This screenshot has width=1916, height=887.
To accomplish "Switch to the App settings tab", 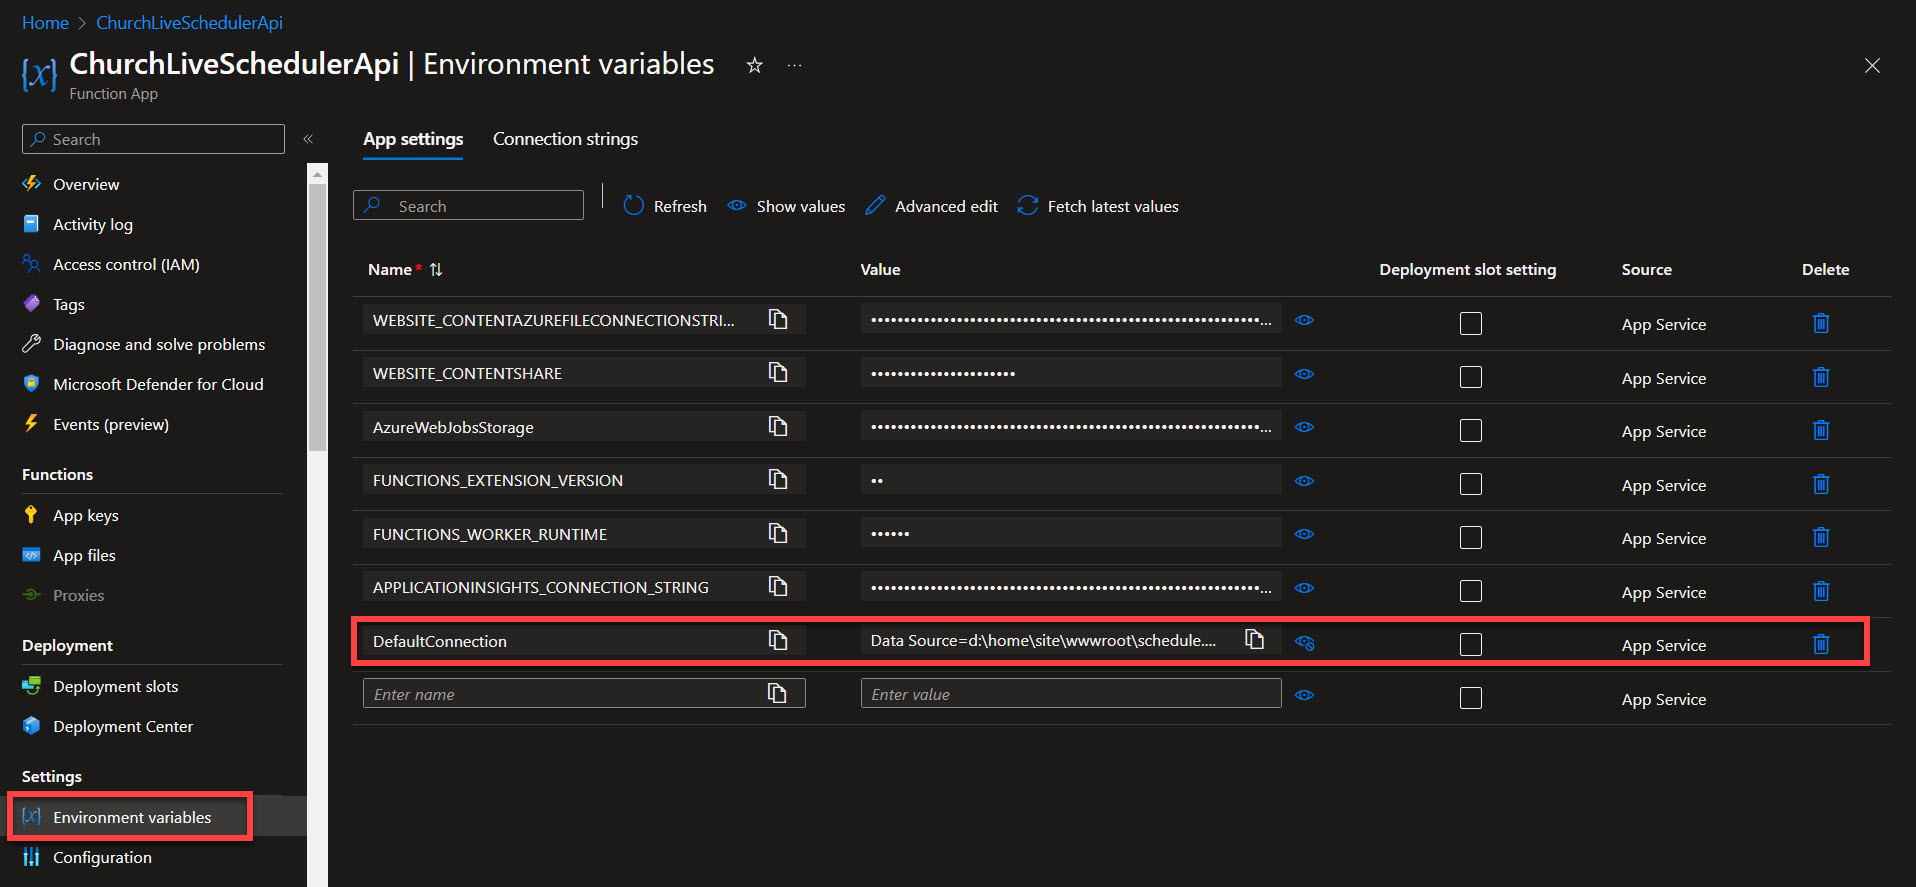I will [413, 139].
